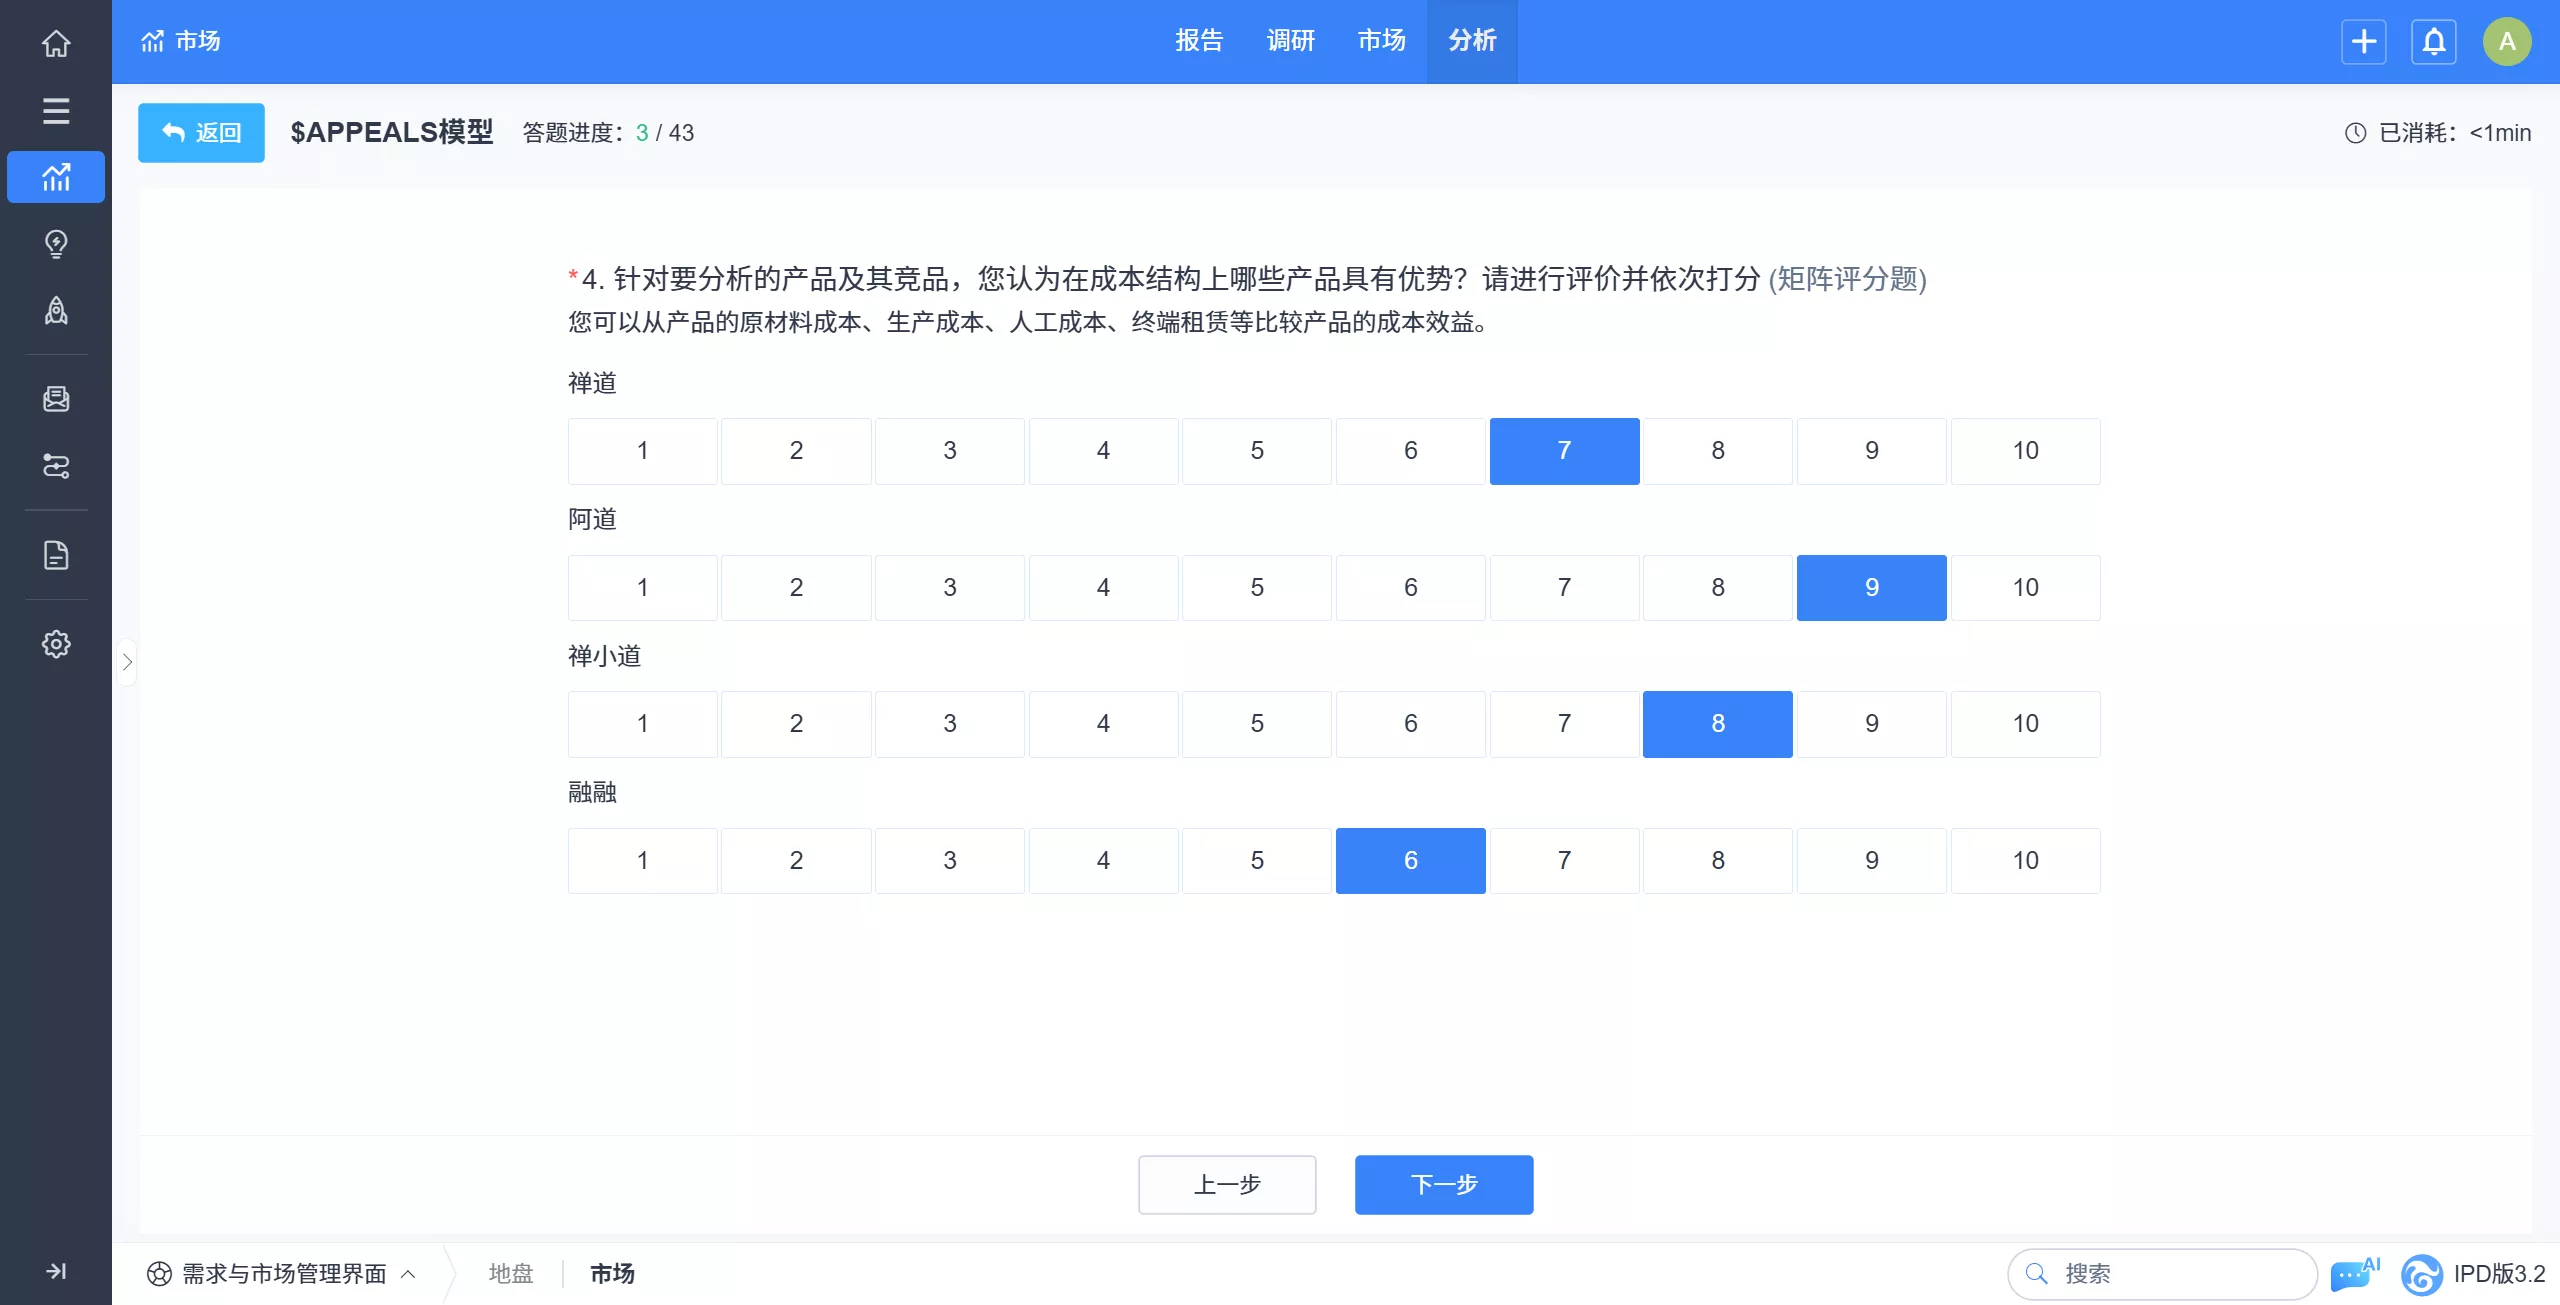
Task: Open the home icon in sidebar
Action: tap(56, 43)
